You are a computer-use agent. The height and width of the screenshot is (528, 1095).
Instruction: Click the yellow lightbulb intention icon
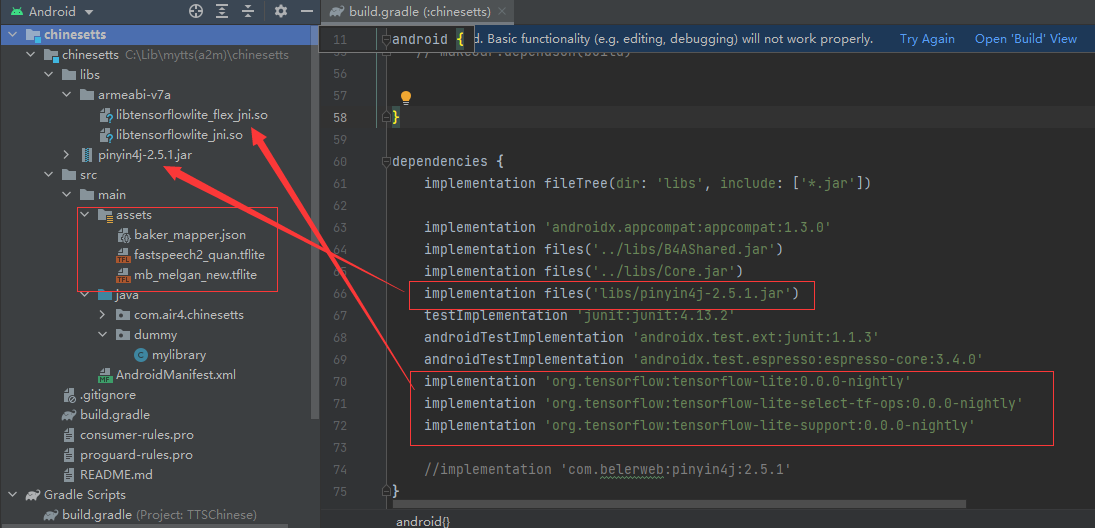point(405,97)
